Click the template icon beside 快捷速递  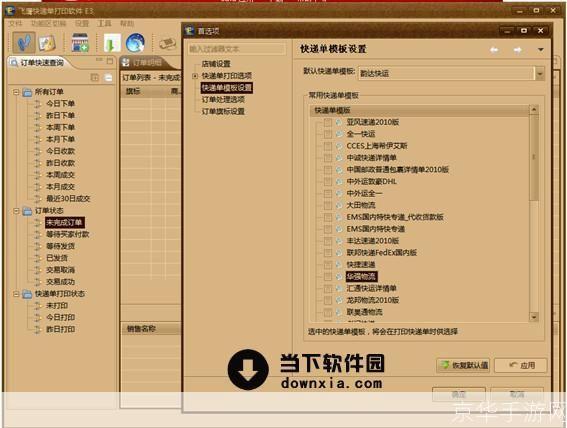[x=339, y=265]
